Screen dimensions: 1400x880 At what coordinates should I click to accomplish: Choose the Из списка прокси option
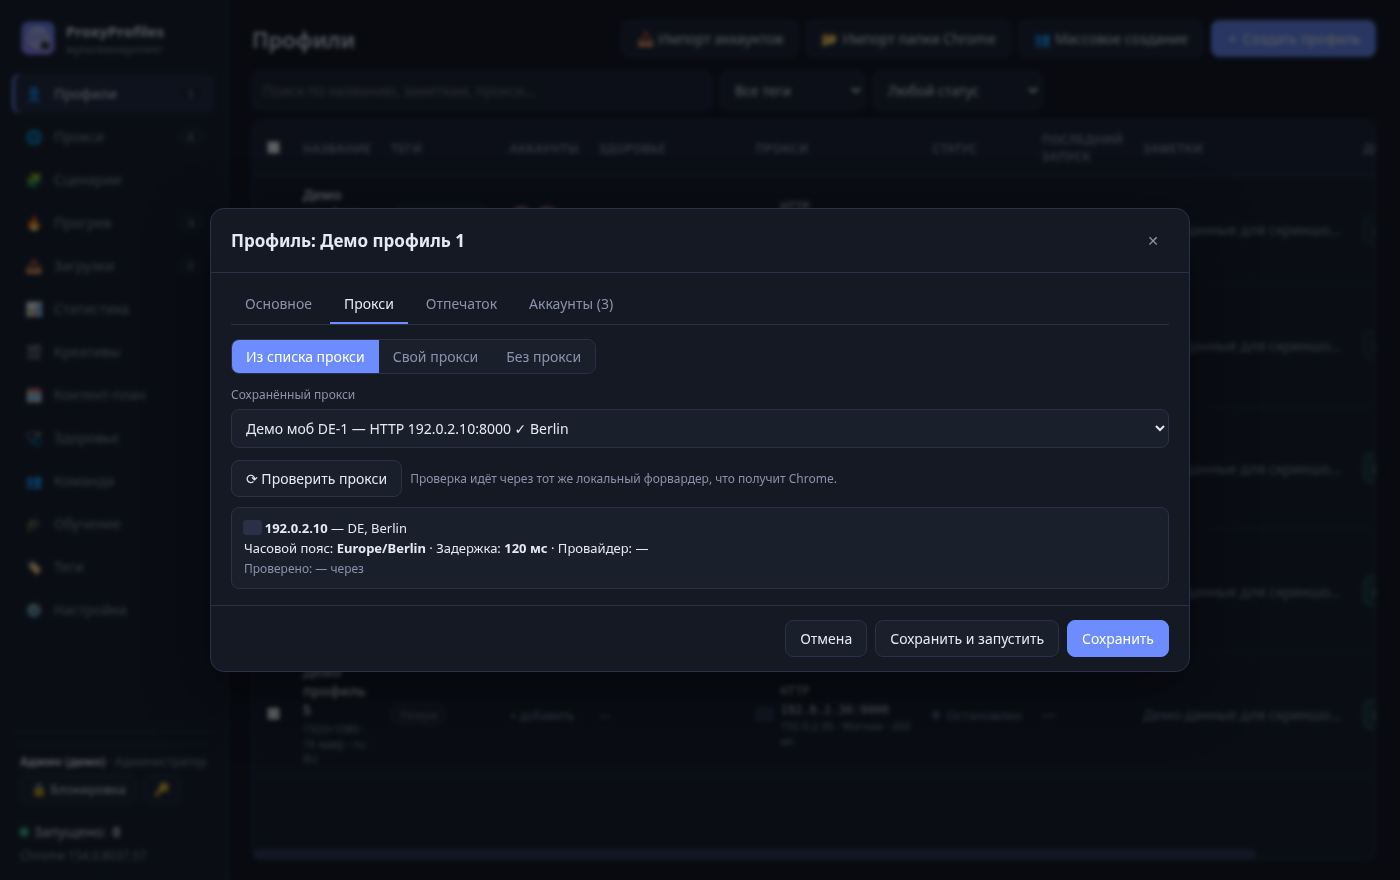point(305,357)
